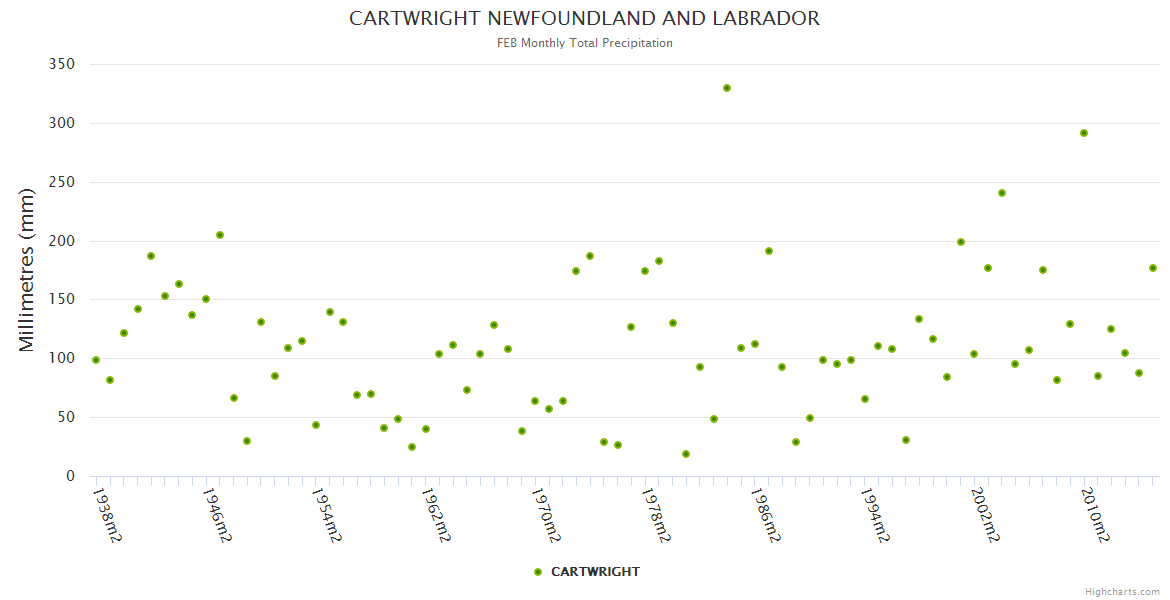
Task: Click the last data point on the far right
Action: tap(1153, 268)
